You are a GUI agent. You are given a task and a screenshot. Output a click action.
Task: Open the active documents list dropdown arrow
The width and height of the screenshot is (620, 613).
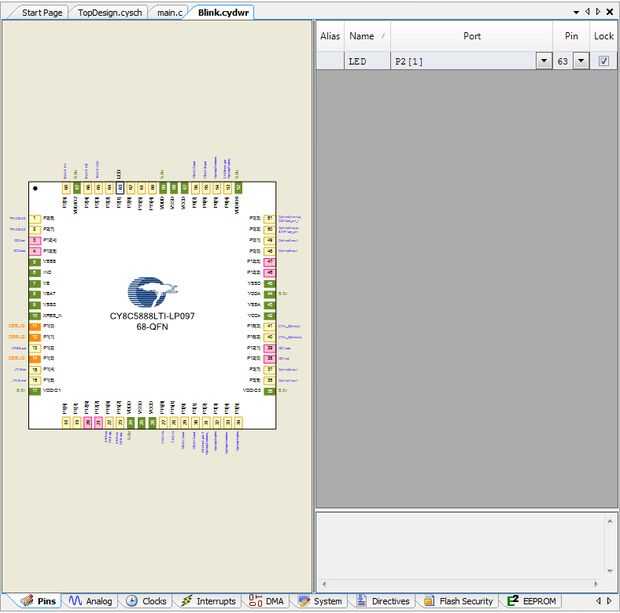(576, 12)
